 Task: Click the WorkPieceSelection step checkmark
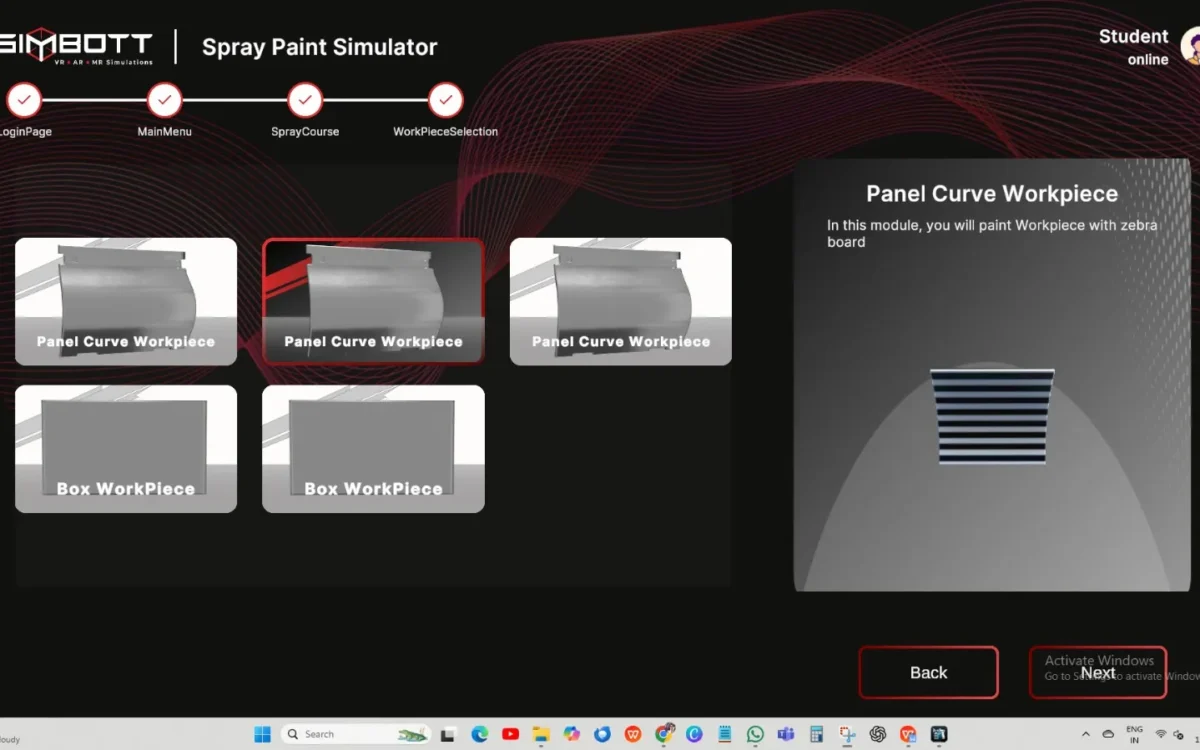[x=445, y=100]
